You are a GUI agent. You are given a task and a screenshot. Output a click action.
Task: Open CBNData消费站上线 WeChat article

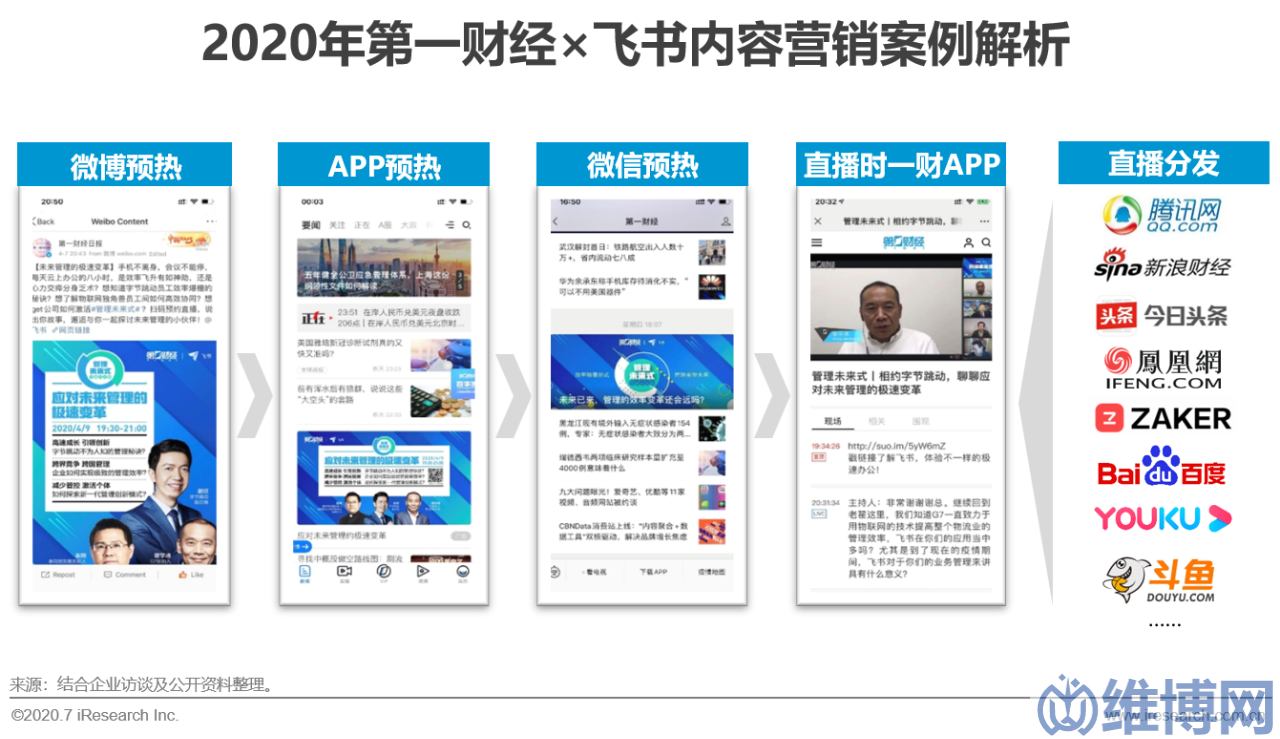[642, 531]
